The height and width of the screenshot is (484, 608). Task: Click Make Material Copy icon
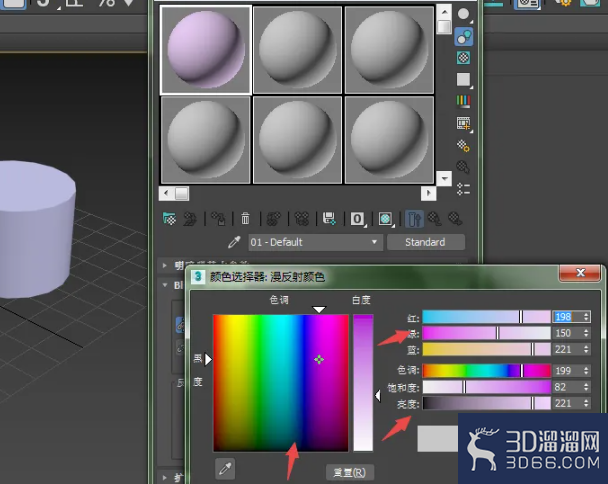pos(274,219)
